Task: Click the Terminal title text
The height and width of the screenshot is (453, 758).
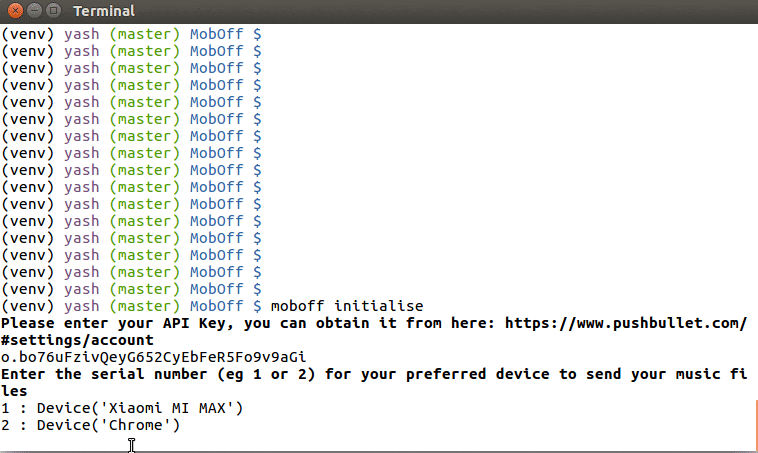Action: [x=104, y=11]
